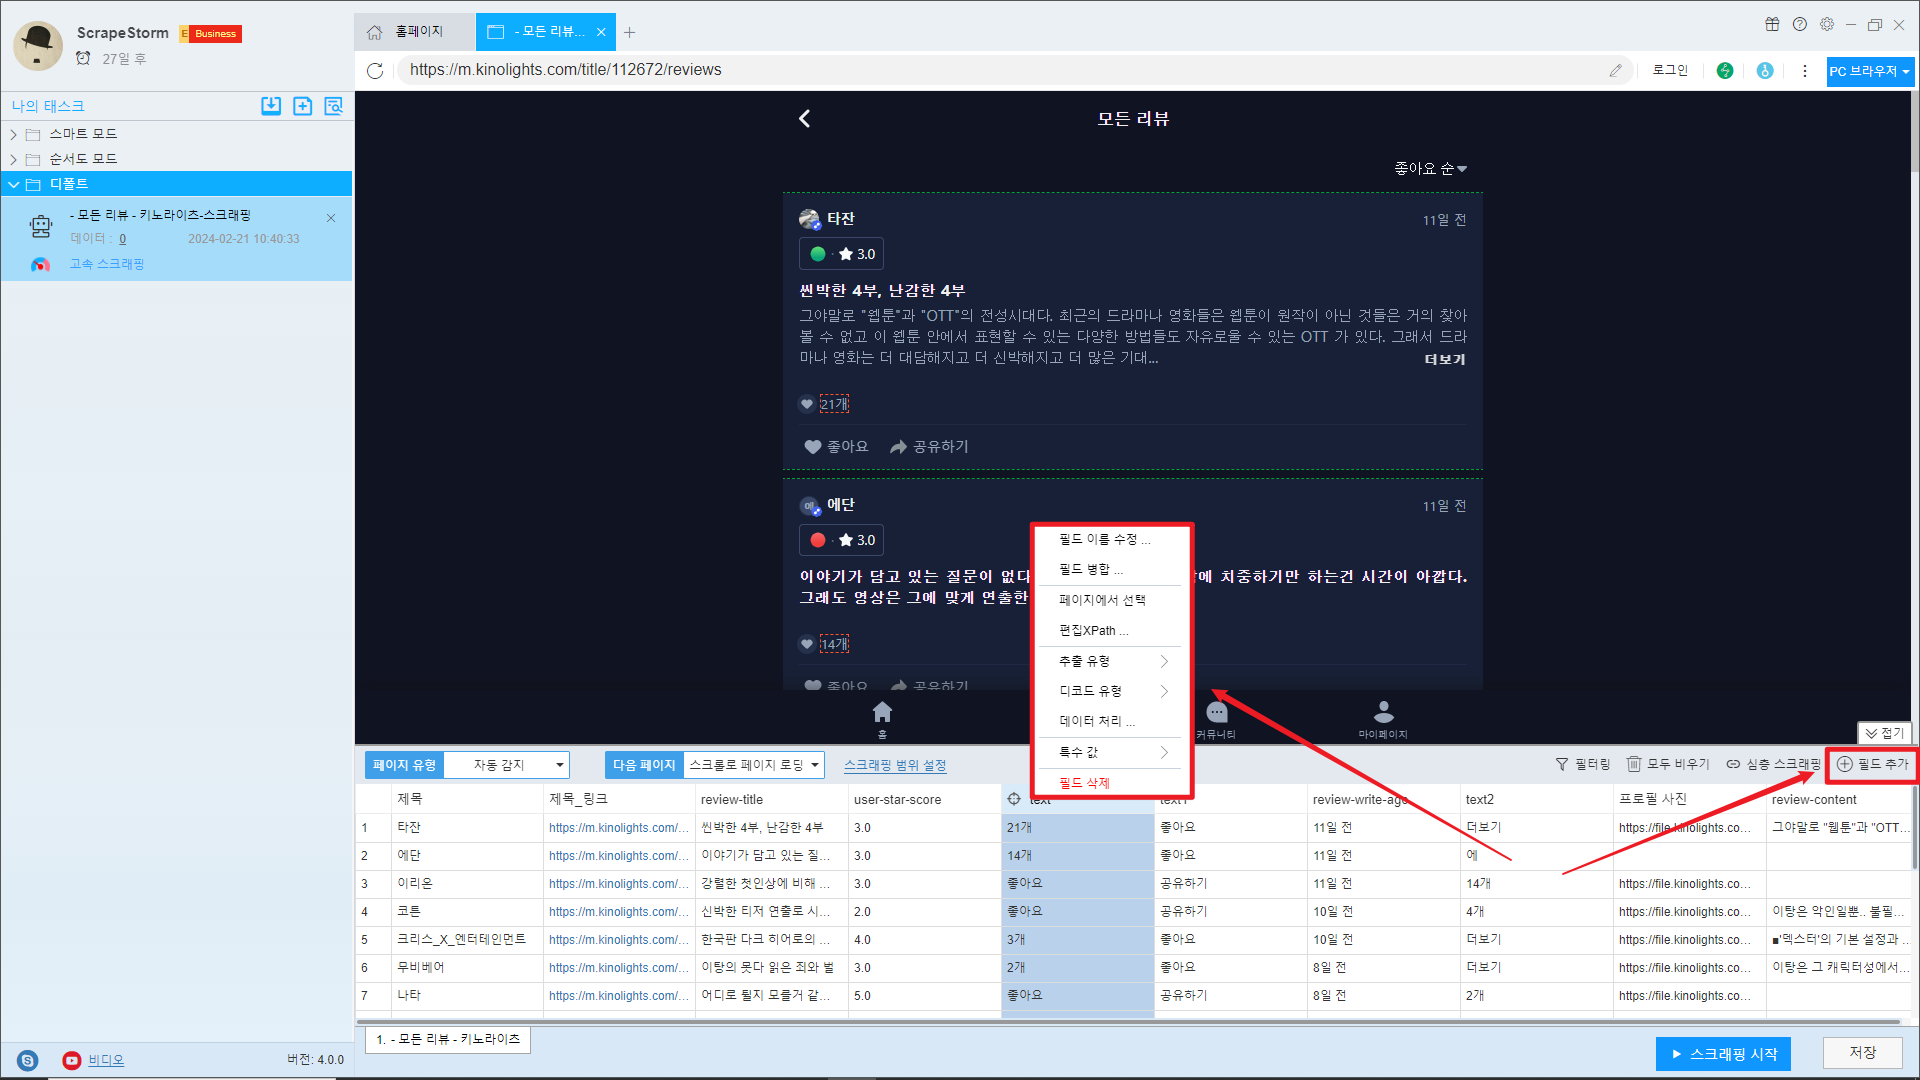Click the blue key icon in toolbar
The width and height of the screenshot is (1920, 1080).
(1765, 70)
